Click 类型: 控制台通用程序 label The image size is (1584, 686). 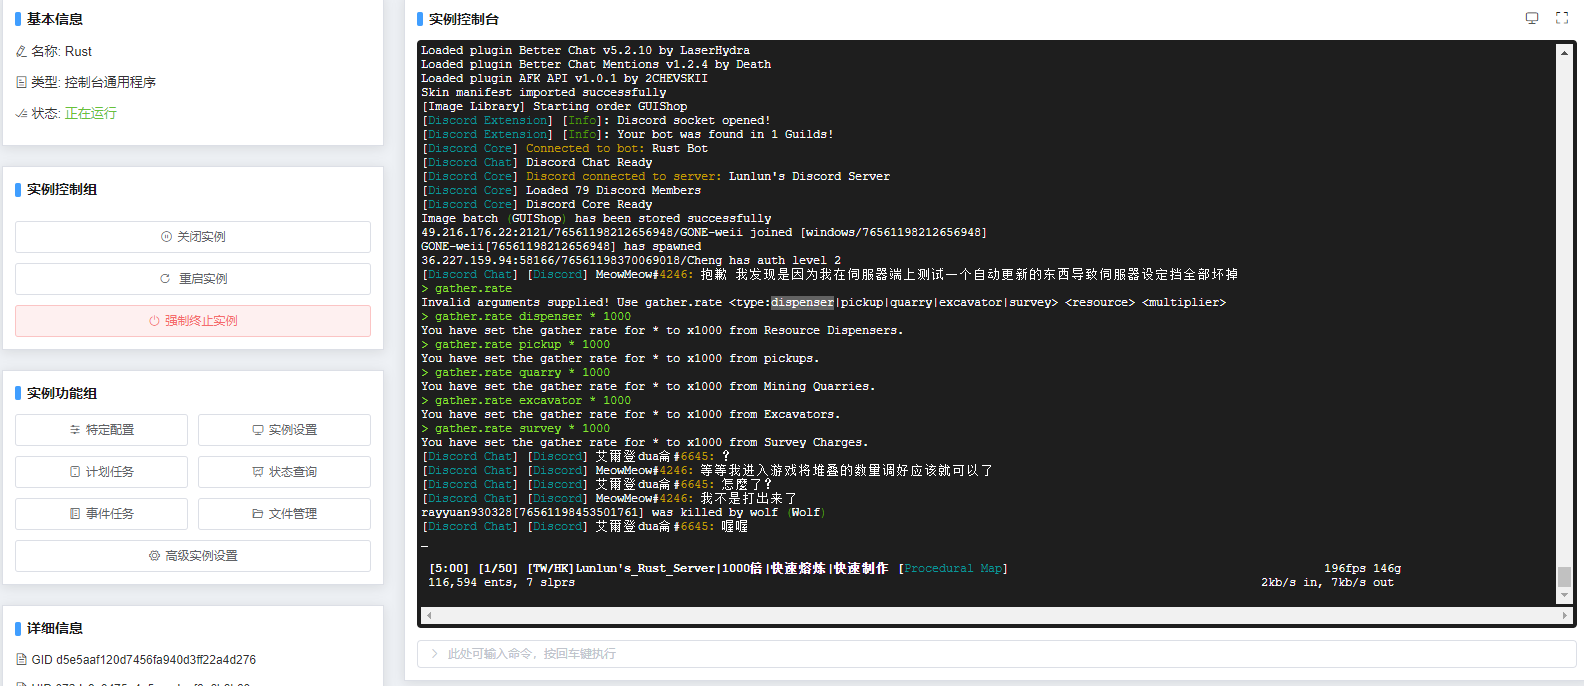point(93,82)
